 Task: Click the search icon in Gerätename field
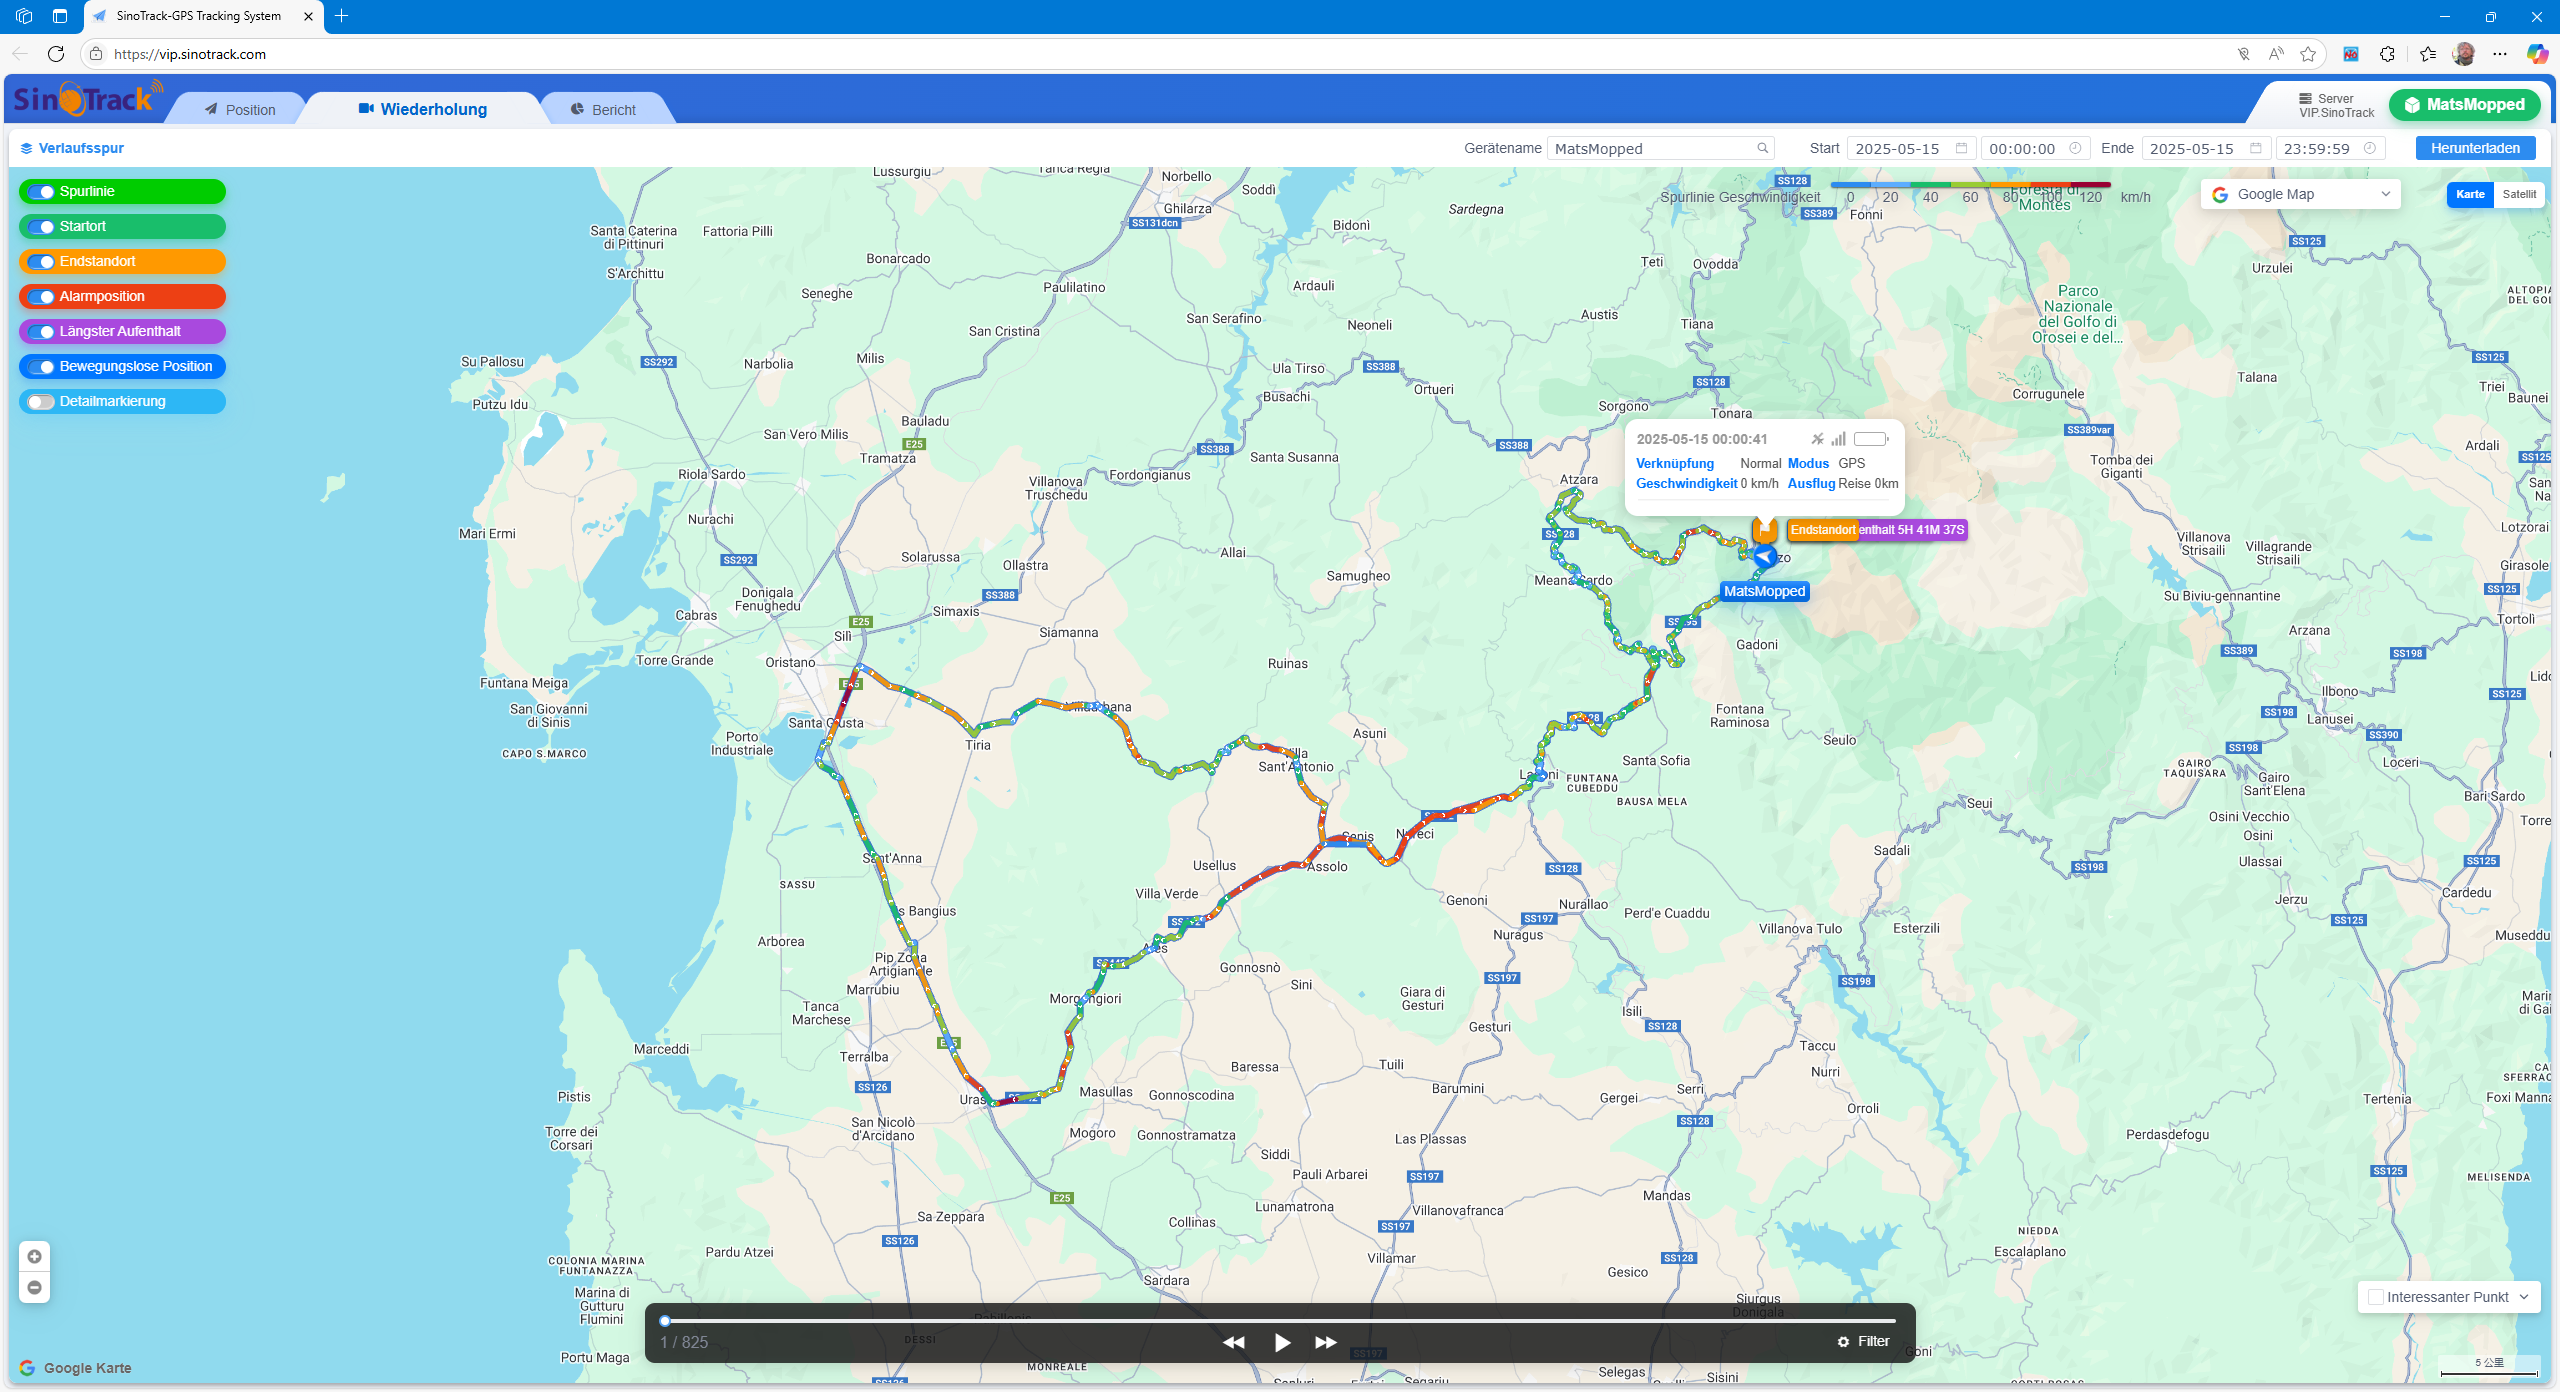[1763, 148]
